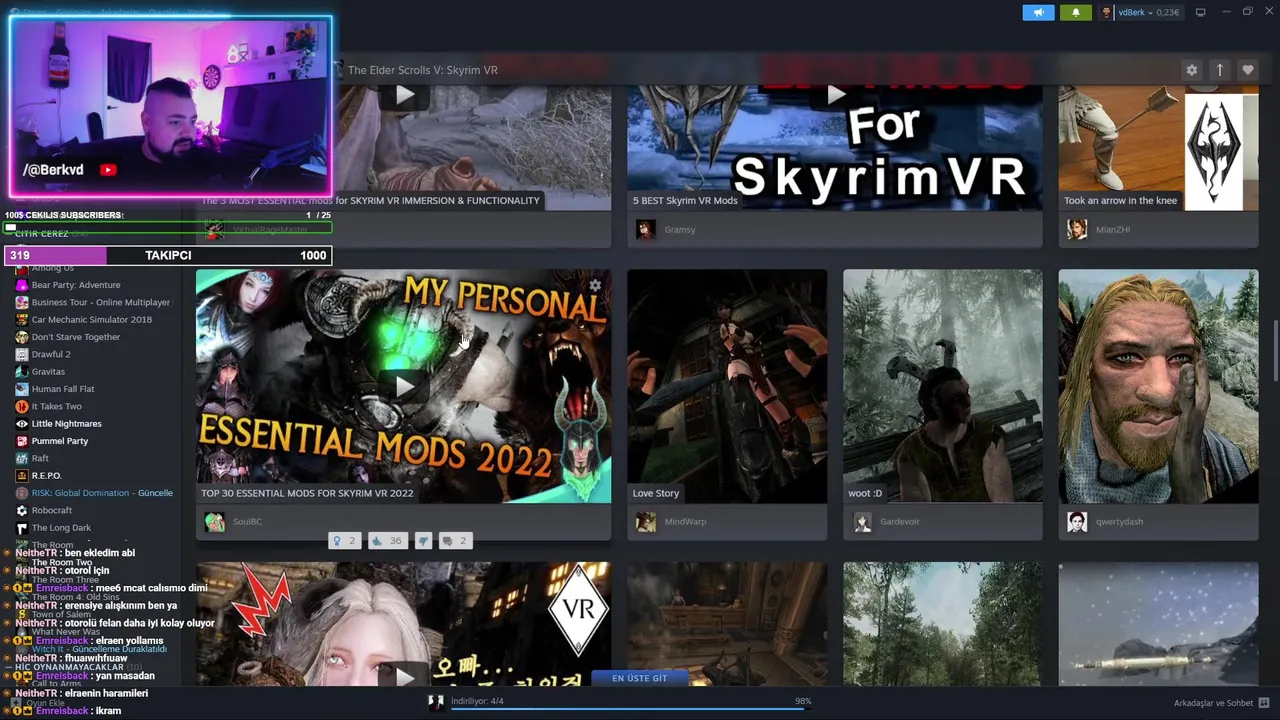Rate up using thumbs up with 36

386,541
